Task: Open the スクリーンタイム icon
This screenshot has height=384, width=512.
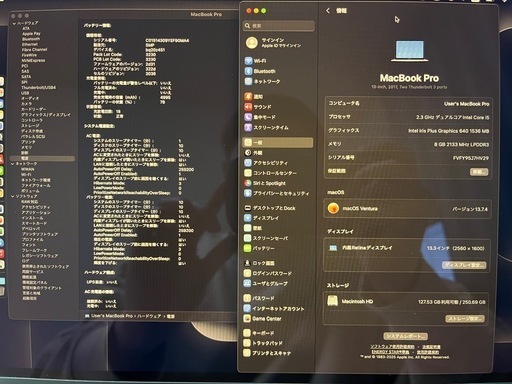Action: [248, 128]
